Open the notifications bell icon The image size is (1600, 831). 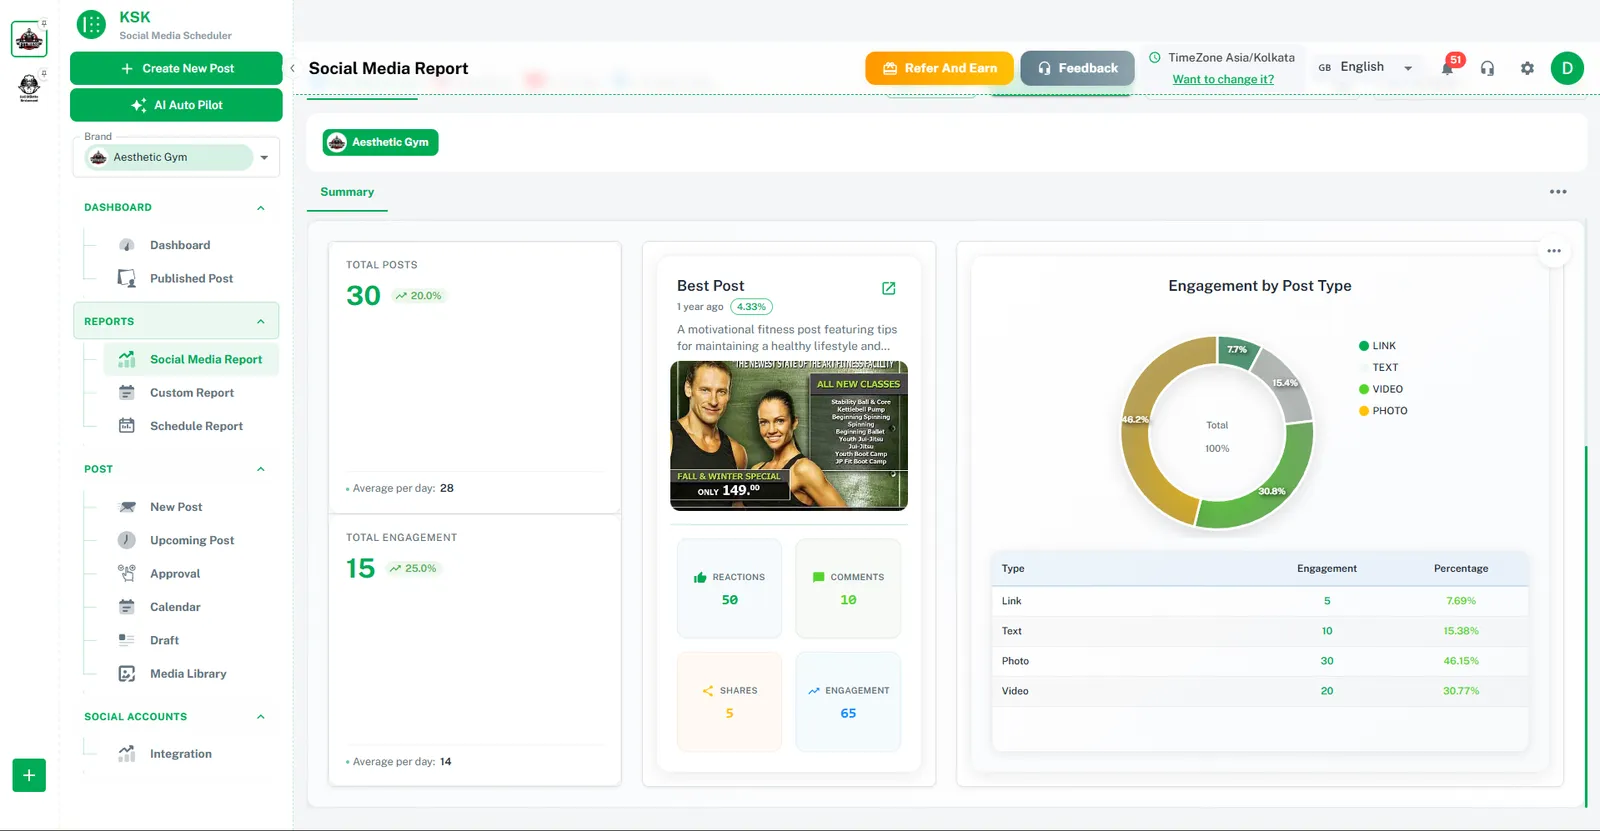(x=1447, y=68)
